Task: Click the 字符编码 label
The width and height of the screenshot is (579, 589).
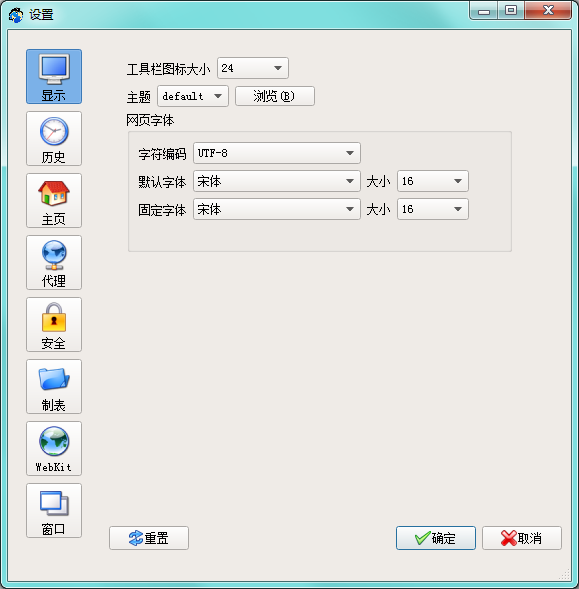Action: click(x=162, y=154)
